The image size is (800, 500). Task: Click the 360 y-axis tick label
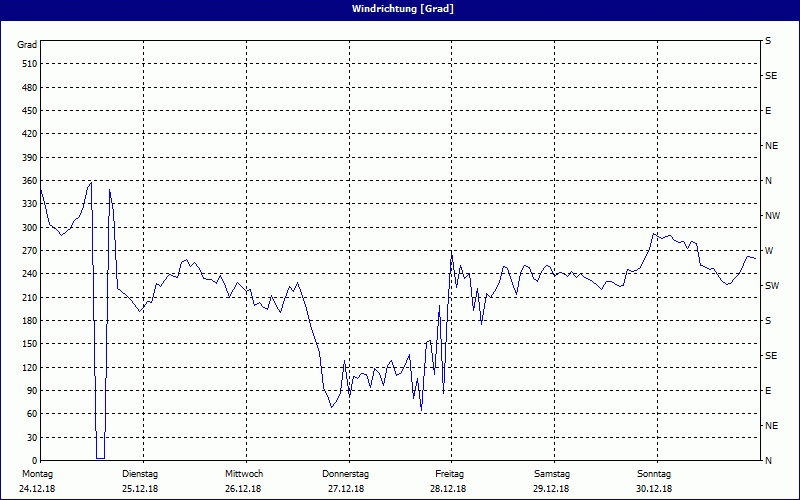pos(29,181)
